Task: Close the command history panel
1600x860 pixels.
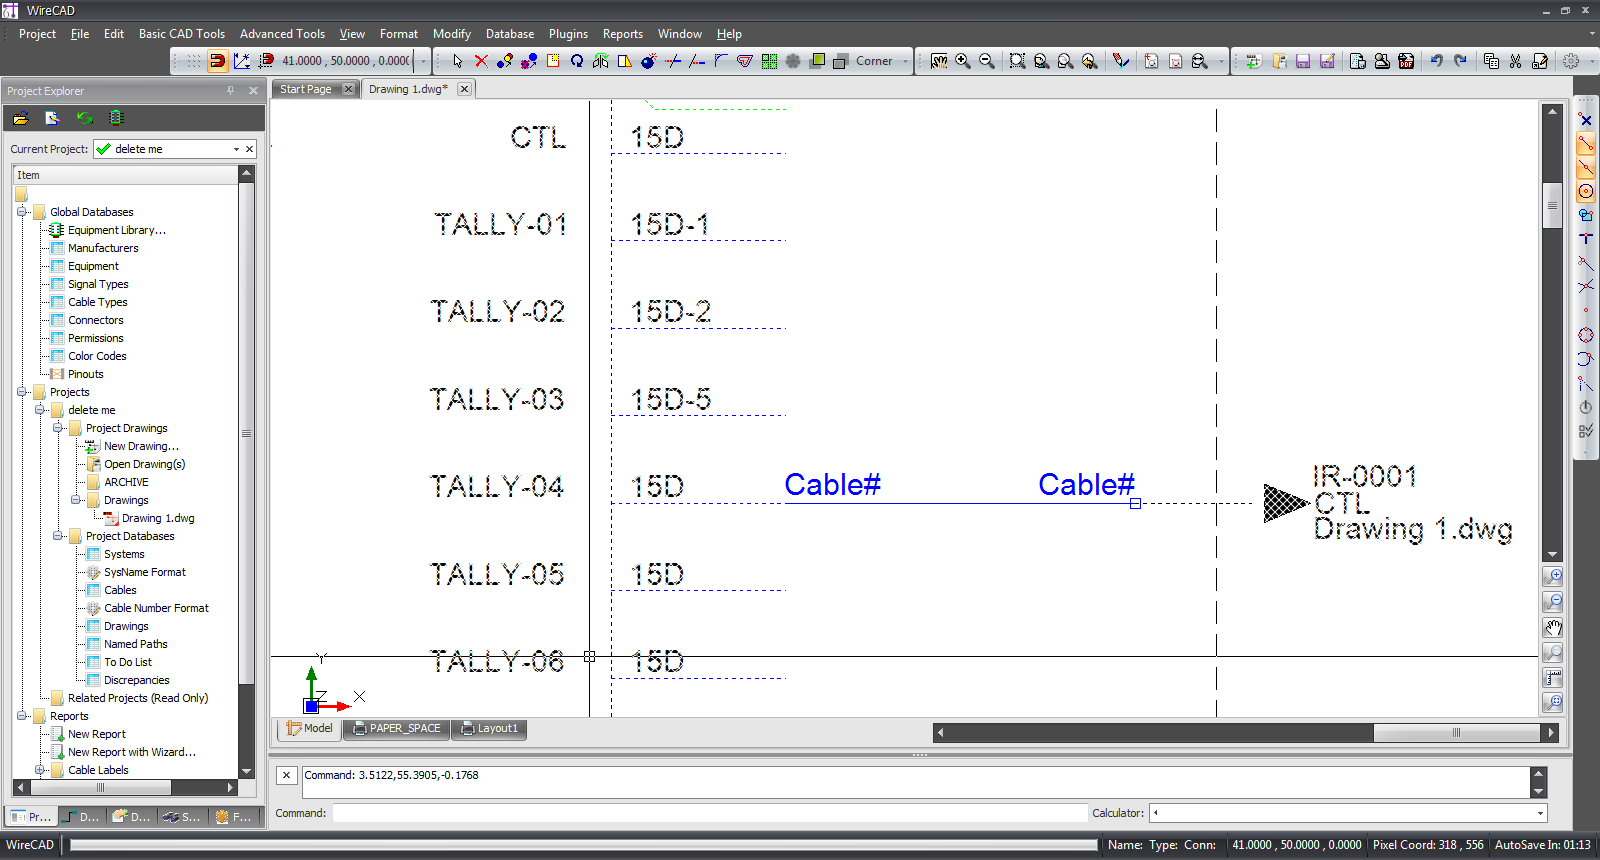Action: point(286,775)
